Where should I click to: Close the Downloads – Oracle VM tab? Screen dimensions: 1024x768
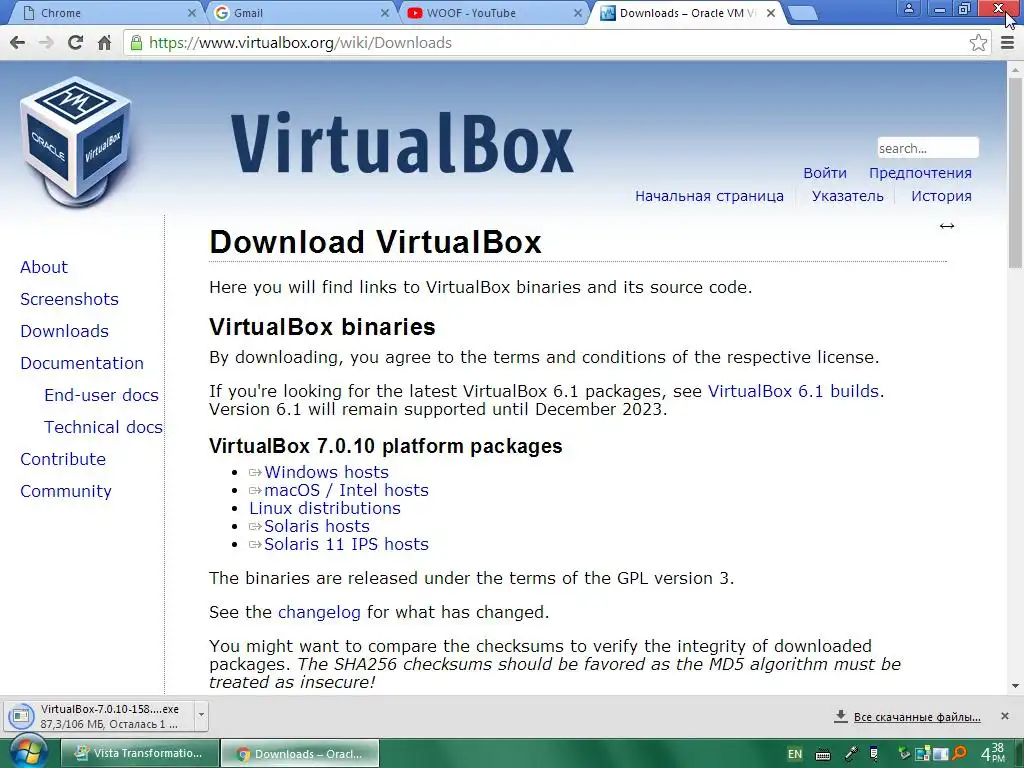point(771,13)
